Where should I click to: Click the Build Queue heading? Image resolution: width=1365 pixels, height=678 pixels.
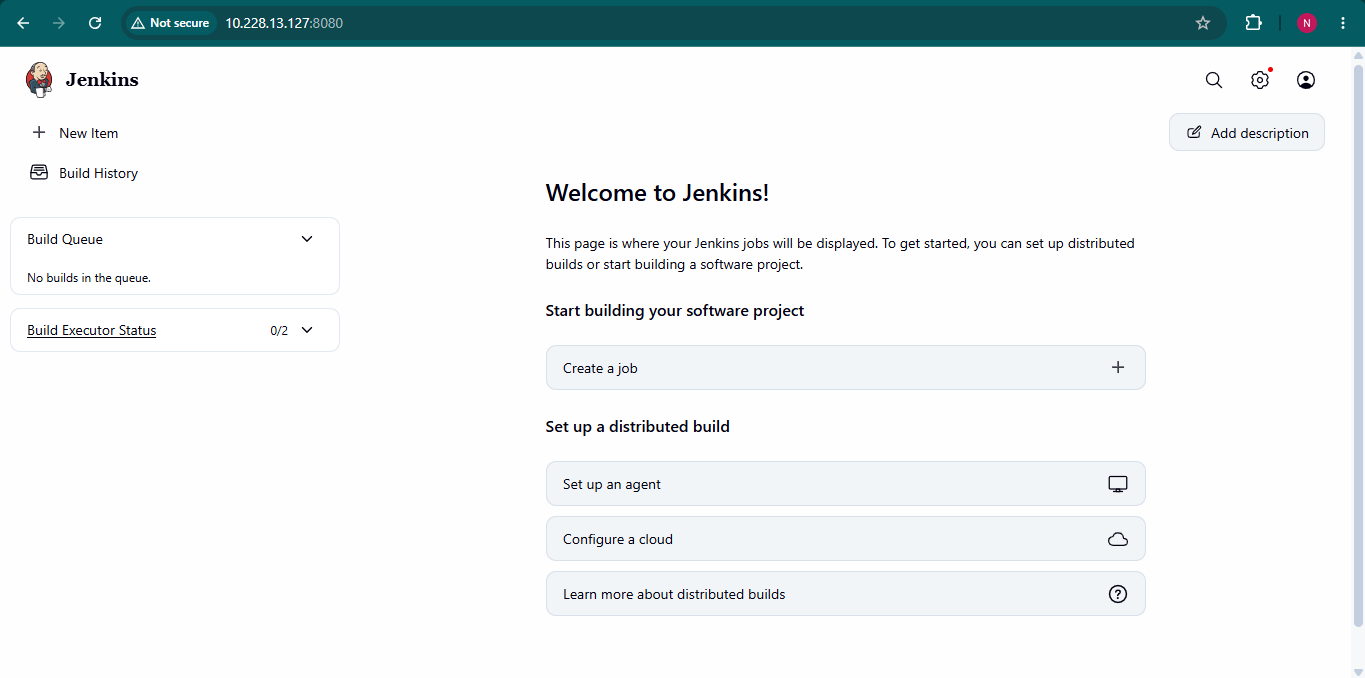tap(65, 239)
